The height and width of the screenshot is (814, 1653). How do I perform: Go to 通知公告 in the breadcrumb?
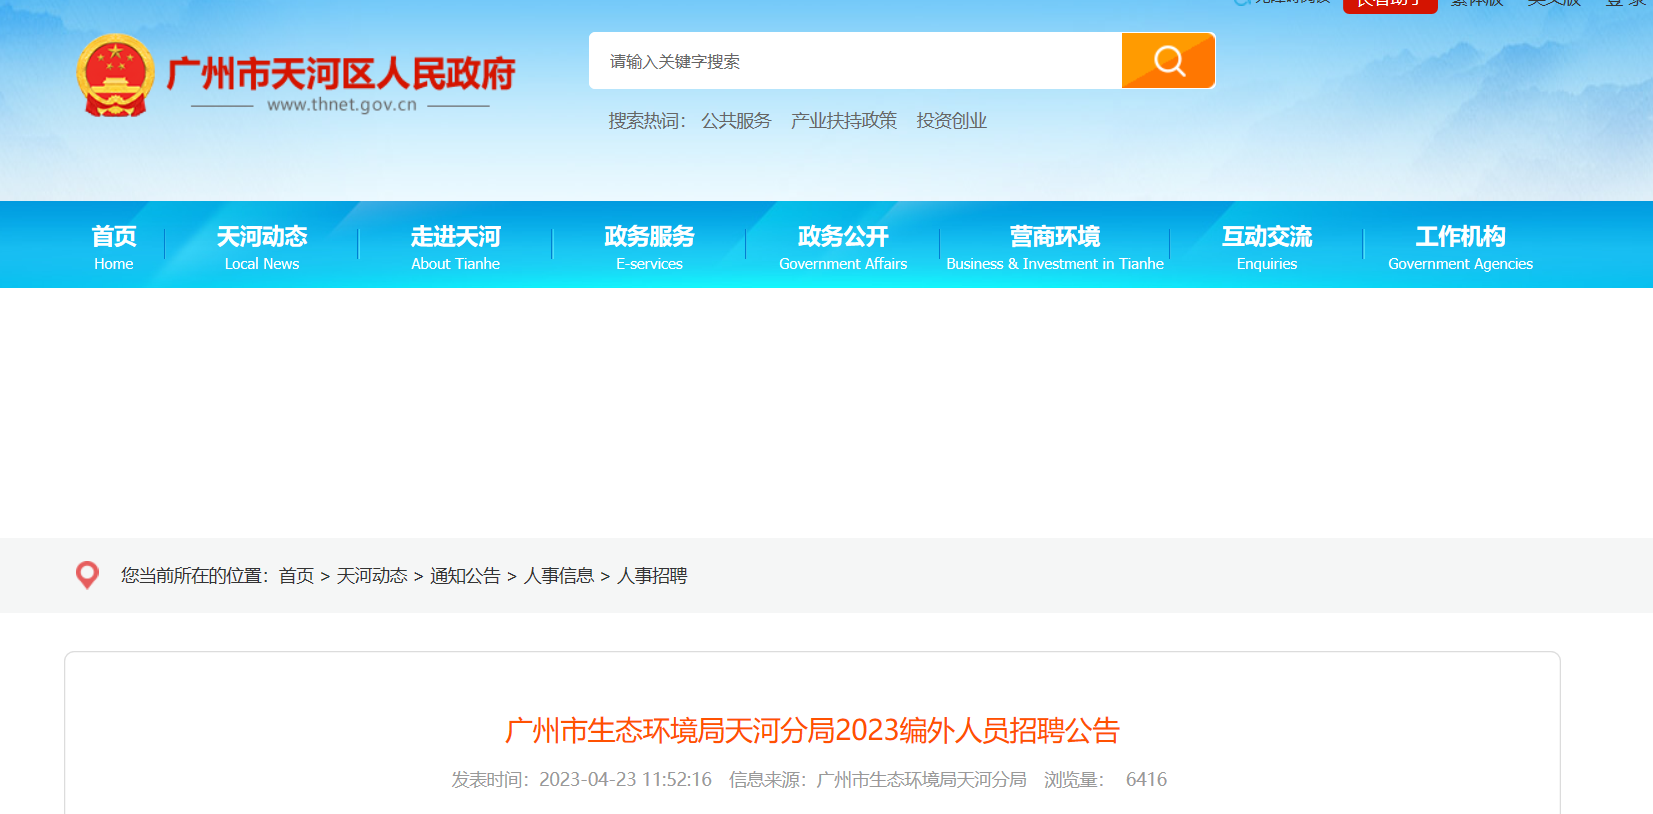465,576
